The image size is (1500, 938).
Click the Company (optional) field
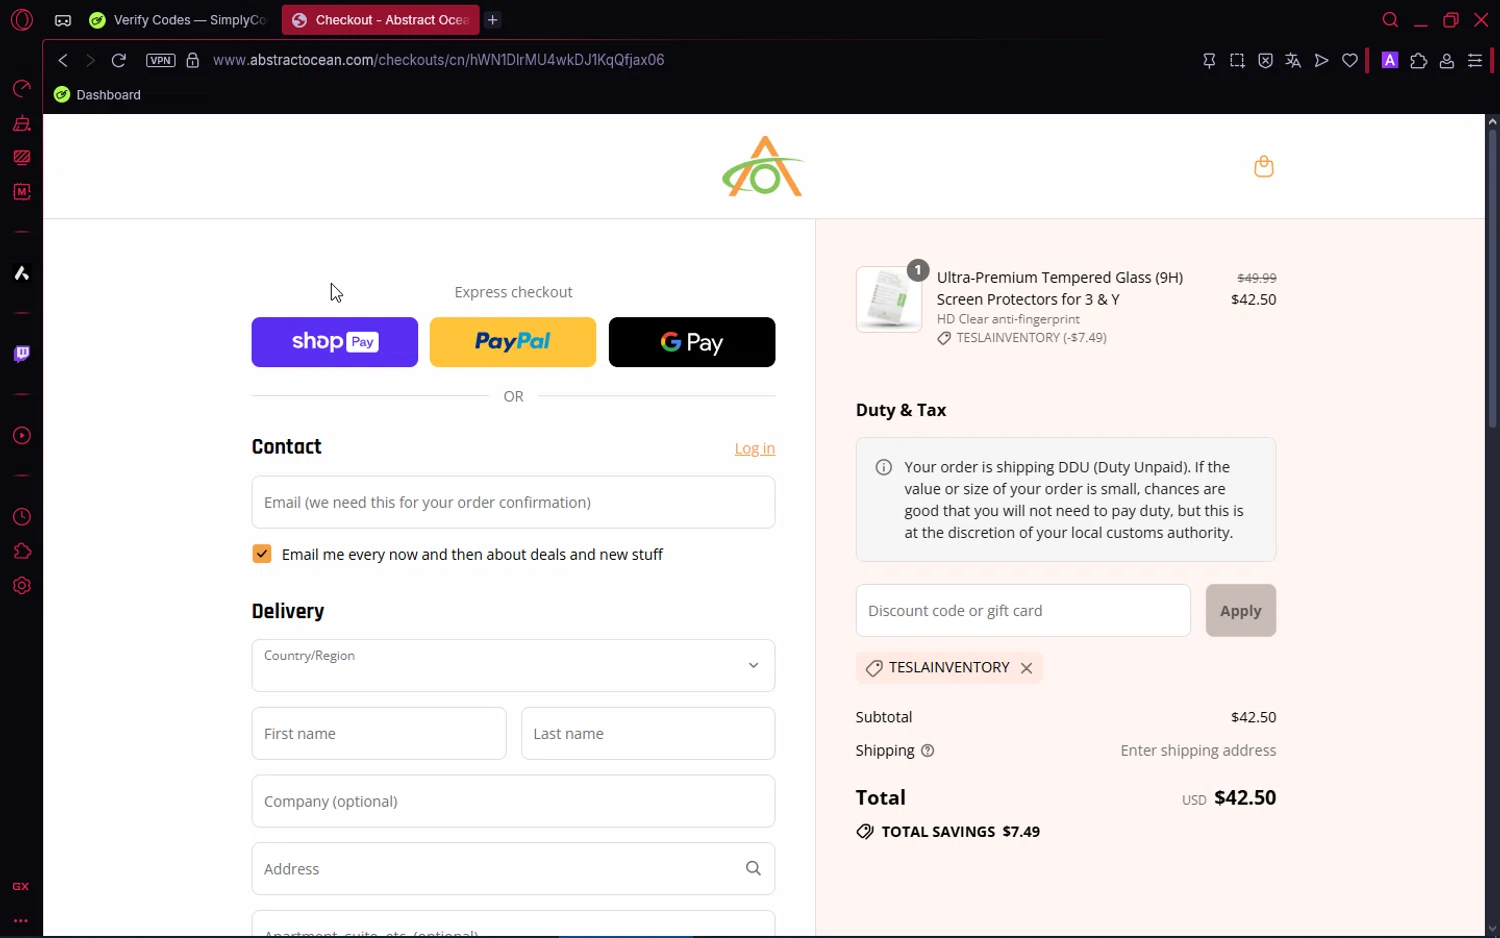click(513, 801)
